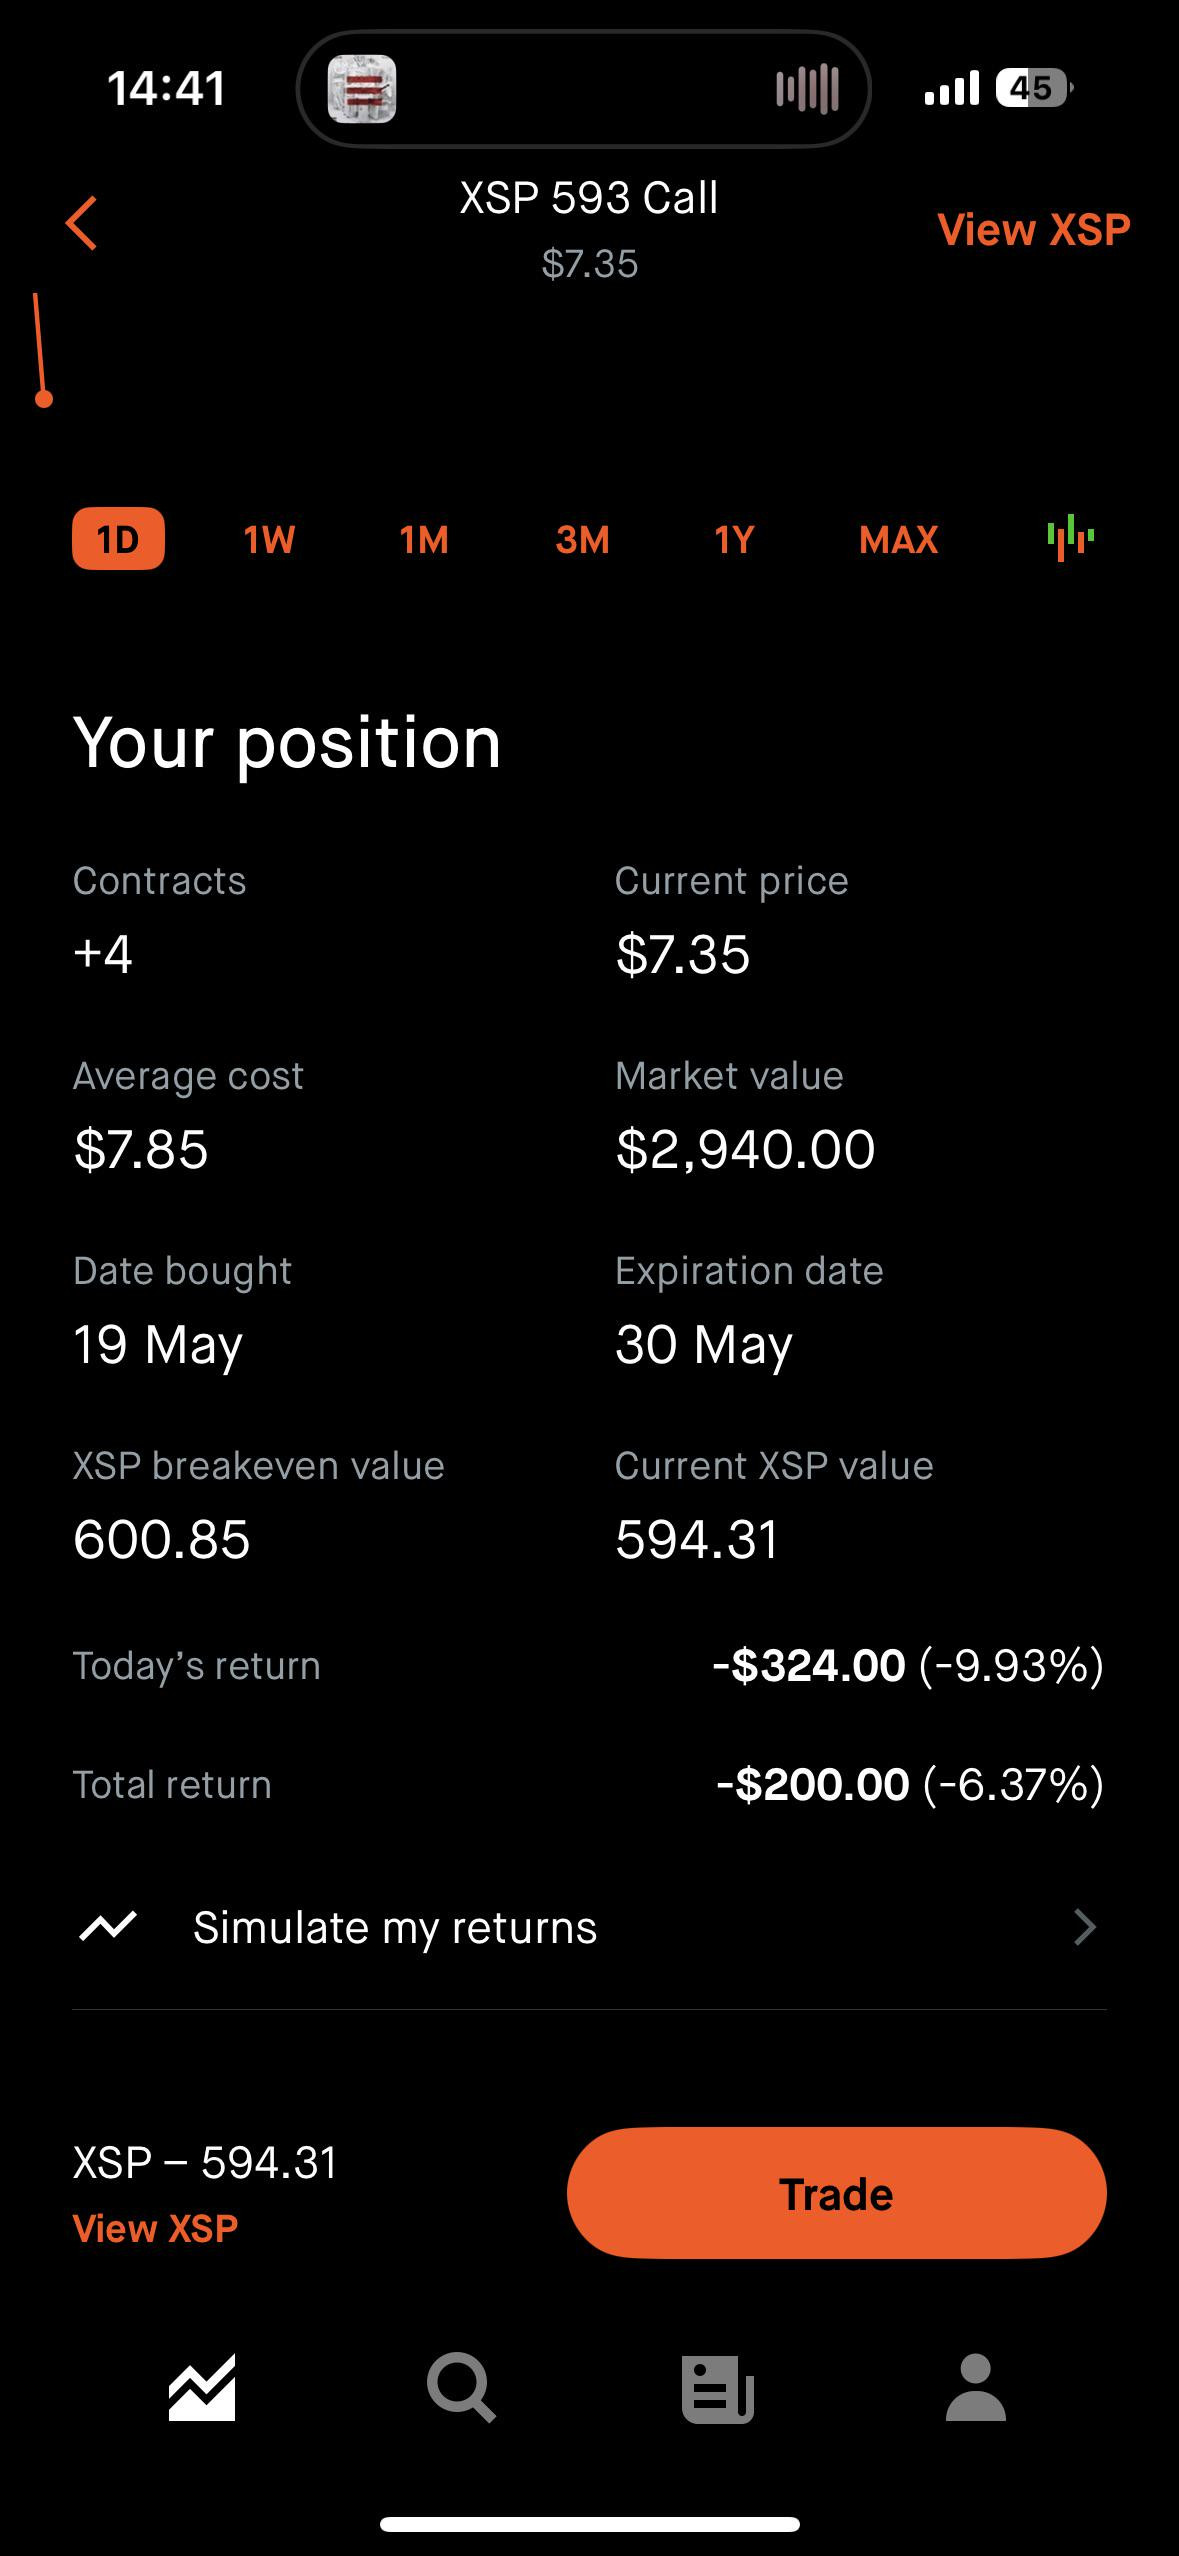The width and height of the screenshot is (1179, 2556).
Task: Tap the audio waveform indicator
Action: click(807, 89)
